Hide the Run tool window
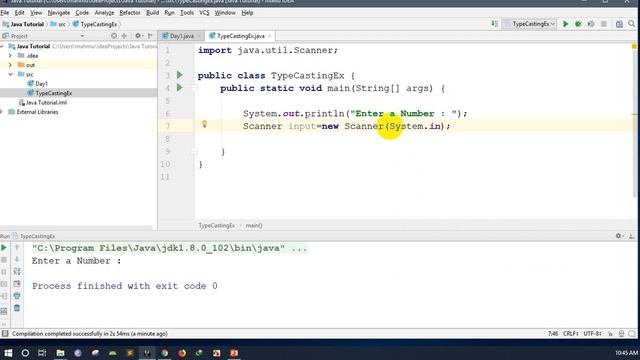 pos(631,236)
